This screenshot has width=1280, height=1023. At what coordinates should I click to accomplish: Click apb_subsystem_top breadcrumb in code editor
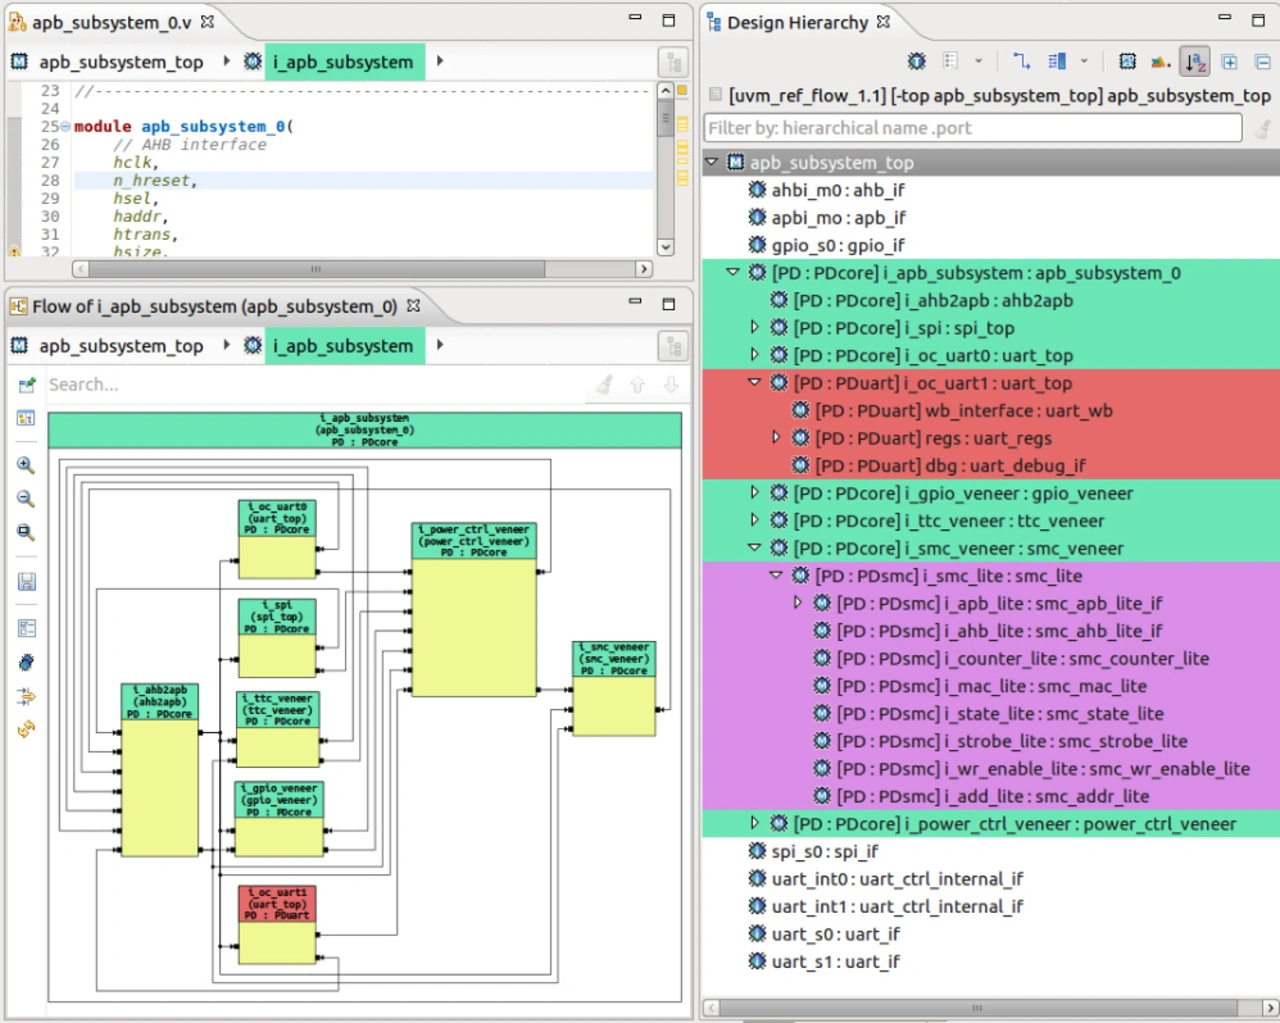click(x=120, y=62)
